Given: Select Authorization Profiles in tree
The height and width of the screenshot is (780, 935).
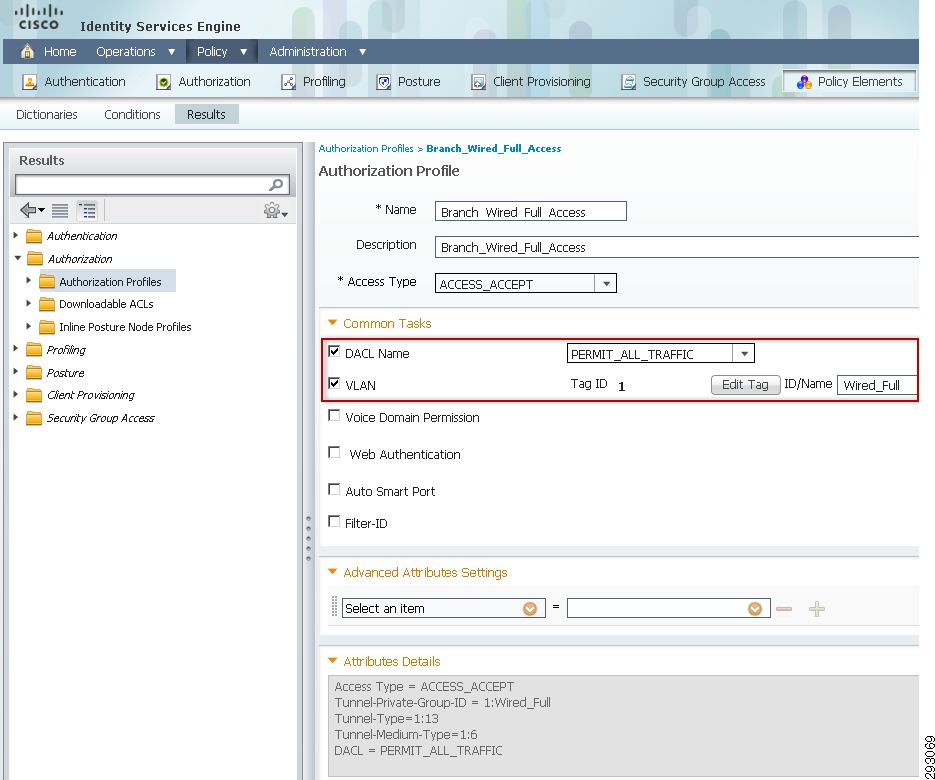Looking at the screenshot, I should [x=110, y=281].
